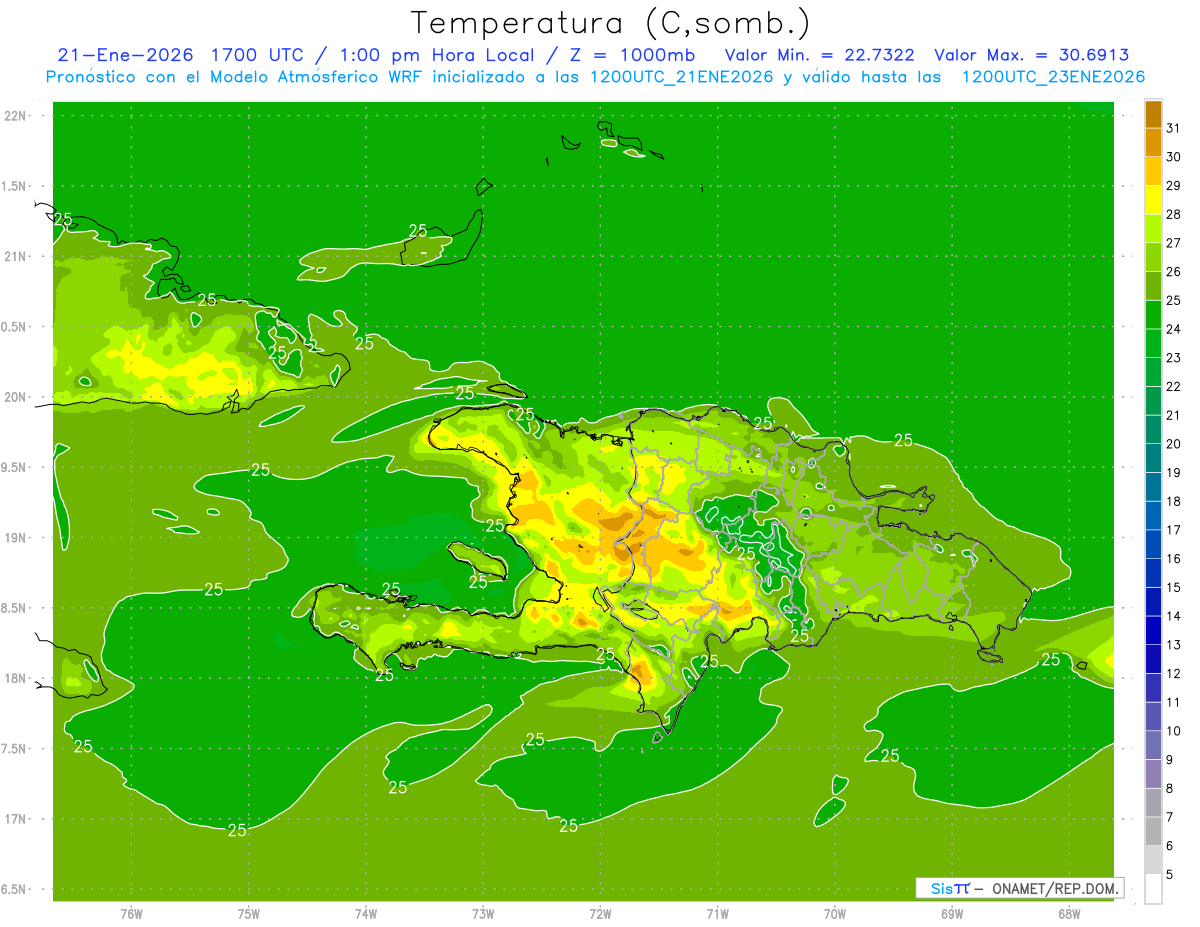
Task: Click the '1:00 pm Hora Local' text
Action: tap(438, 55)
